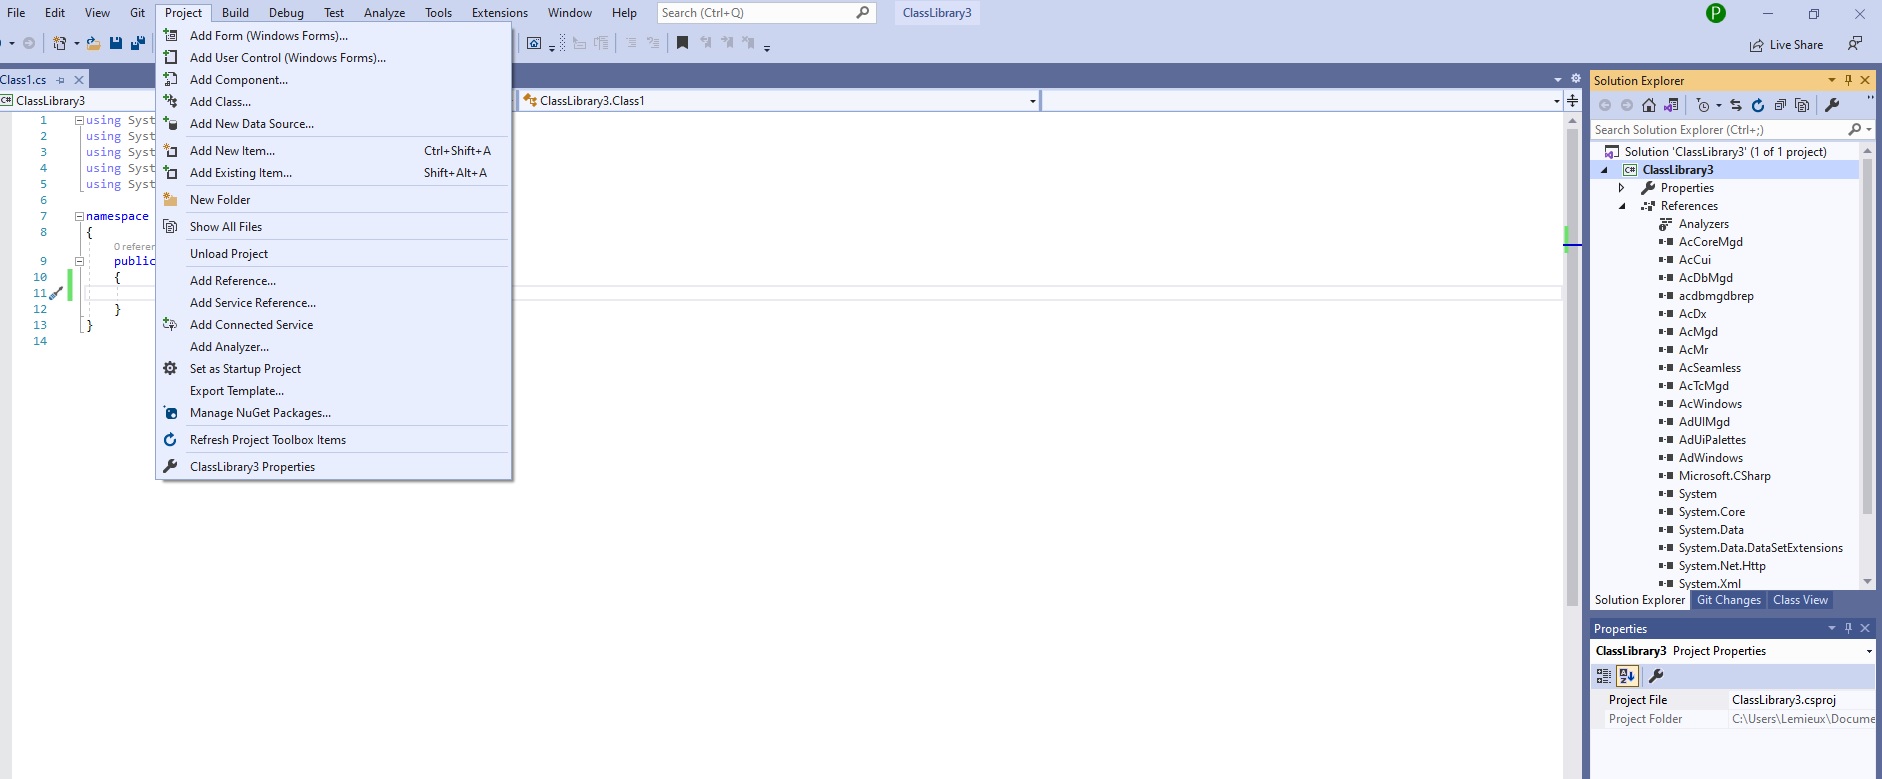
Task: Close the Class1.cs tab
Action: pyautogui.click(x=79, y=80)
